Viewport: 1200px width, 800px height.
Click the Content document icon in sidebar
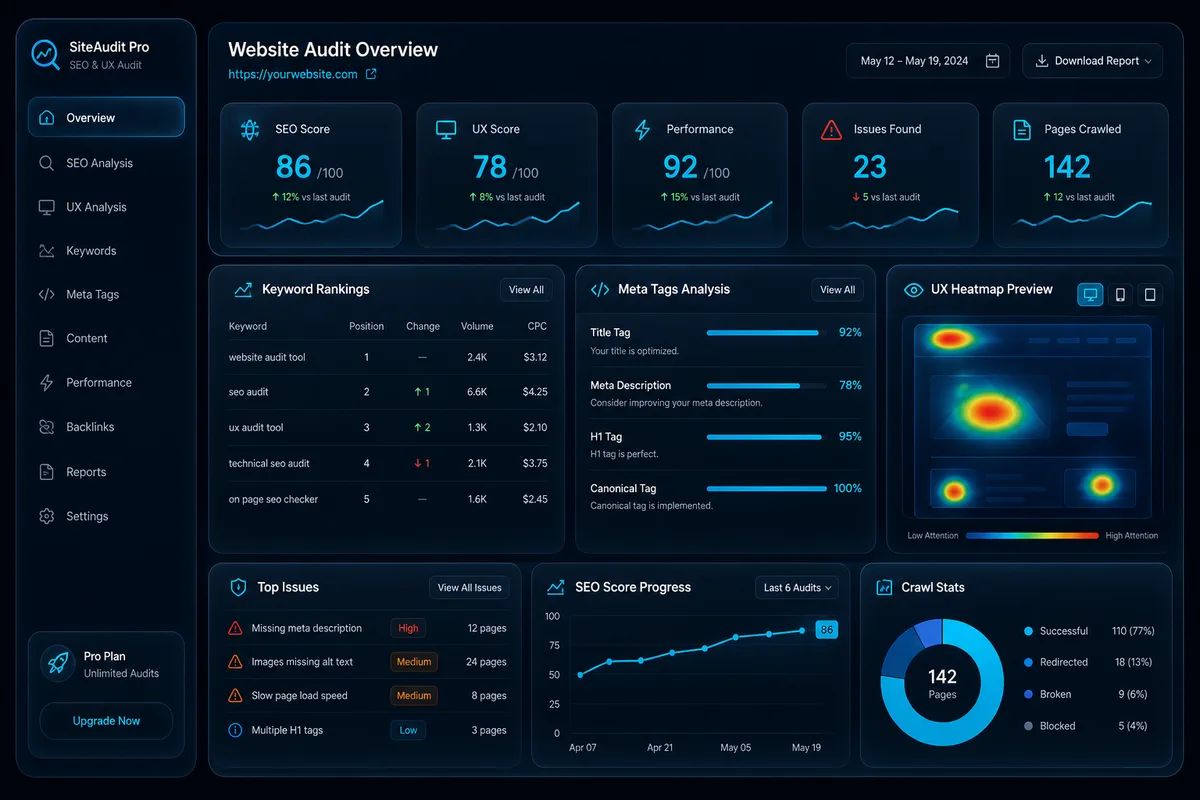46,339
